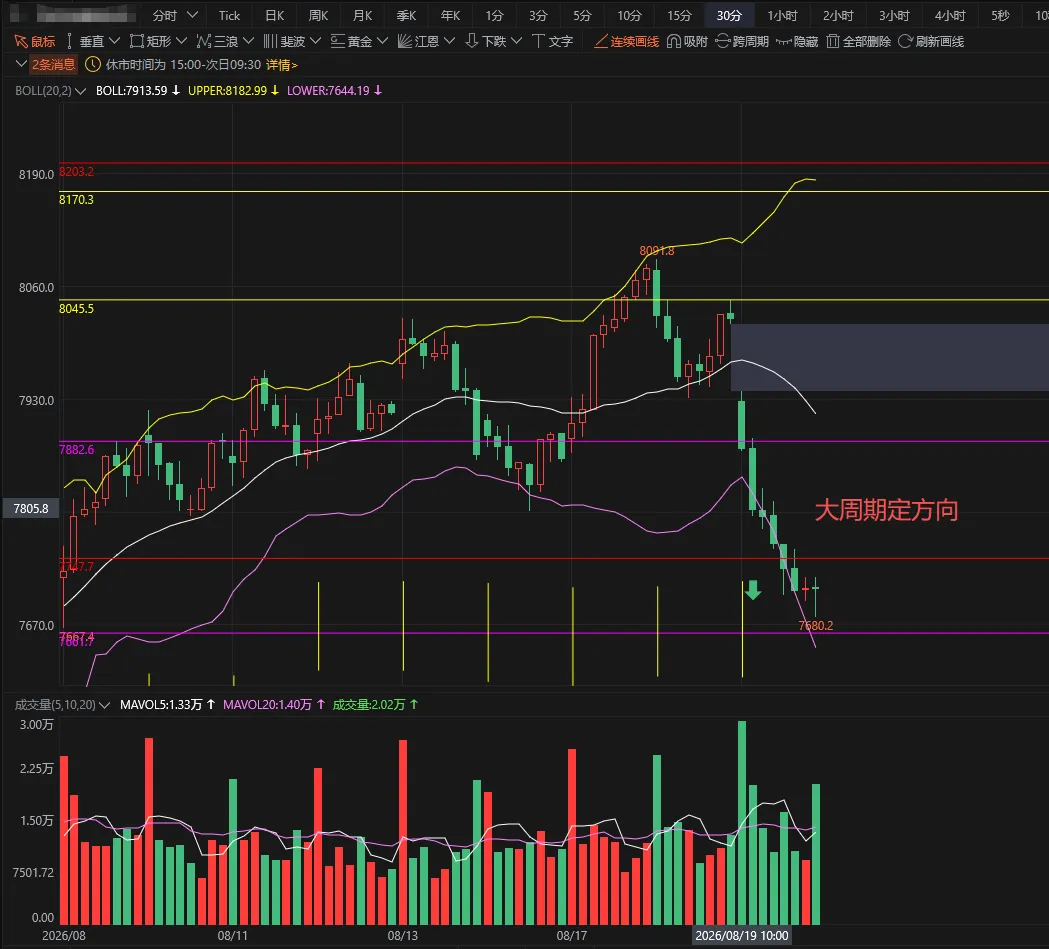Select the 斐波 Fibonacci tool
This screenshot has width=1049, height=949.
[284, 41]
